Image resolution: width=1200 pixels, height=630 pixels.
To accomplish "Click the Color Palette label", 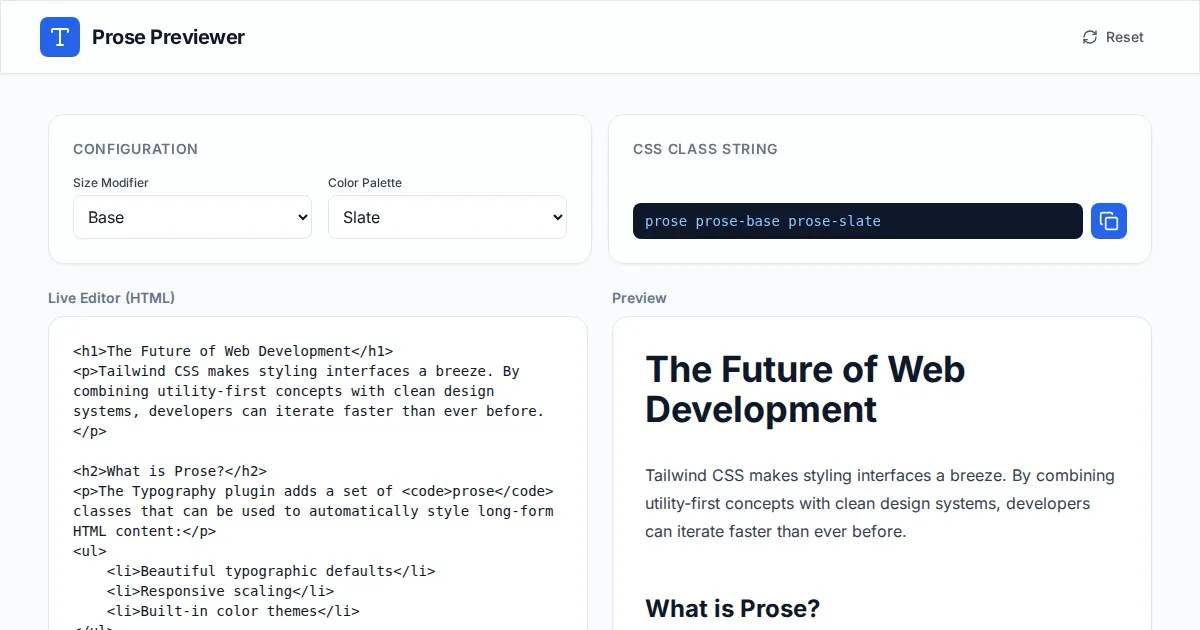I will coord(364,183).
